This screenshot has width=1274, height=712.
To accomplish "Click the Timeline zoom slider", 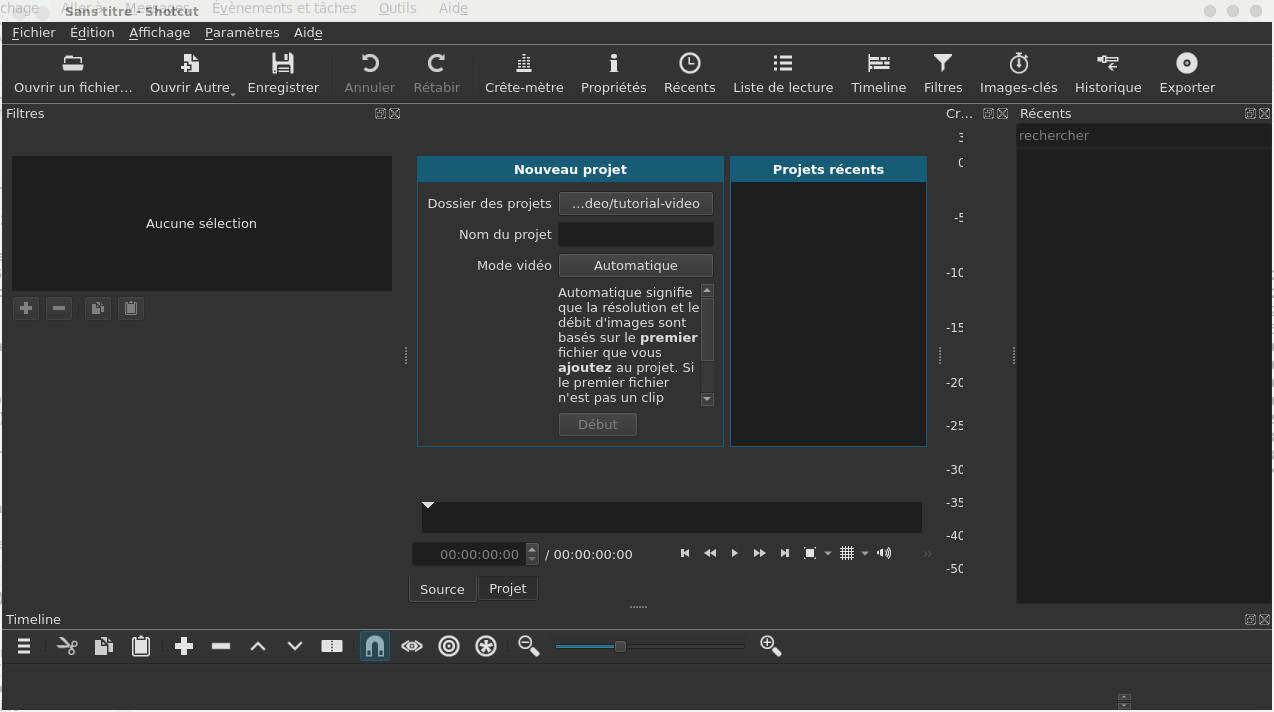I will pos(650,646).
